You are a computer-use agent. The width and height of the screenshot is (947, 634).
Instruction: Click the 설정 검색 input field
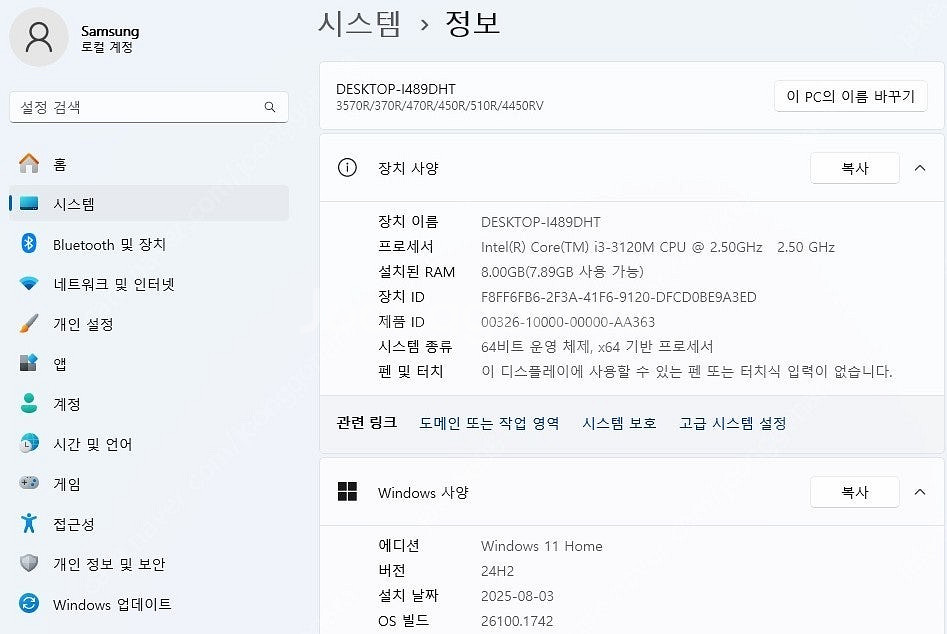(149, 107)
